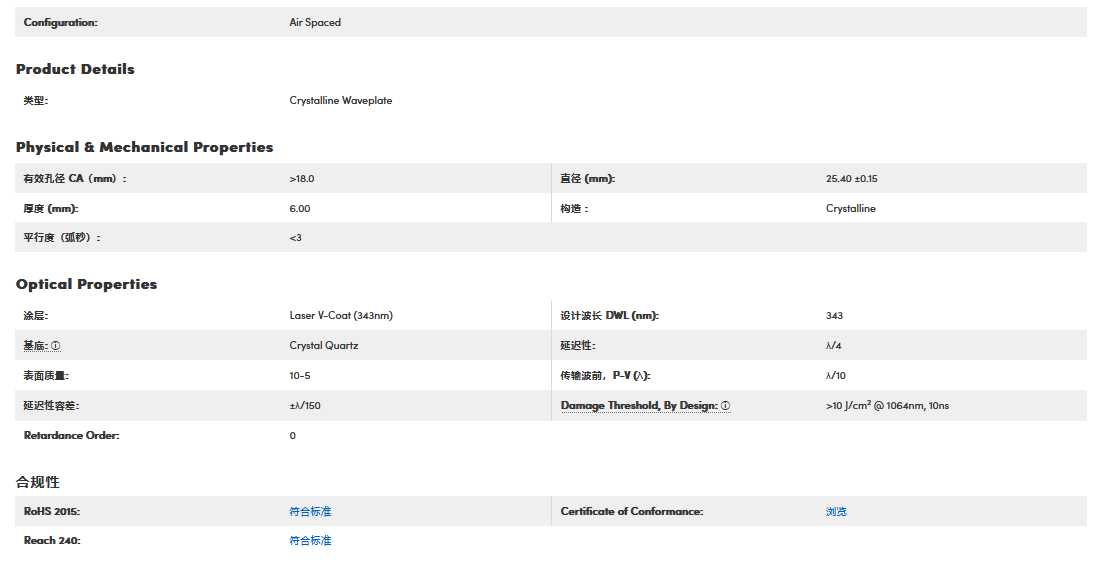Image resolution: width=1098 pixels, height=579 pixels.
Task: Click the design wavelength value 343
Action: click(834, 315)
